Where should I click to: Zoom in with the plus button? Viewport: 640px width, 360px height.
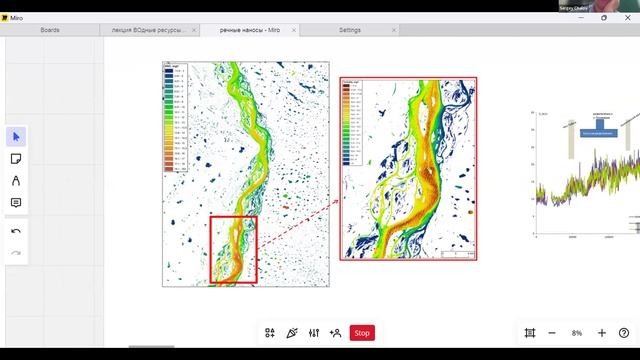[x=602, y=333]
